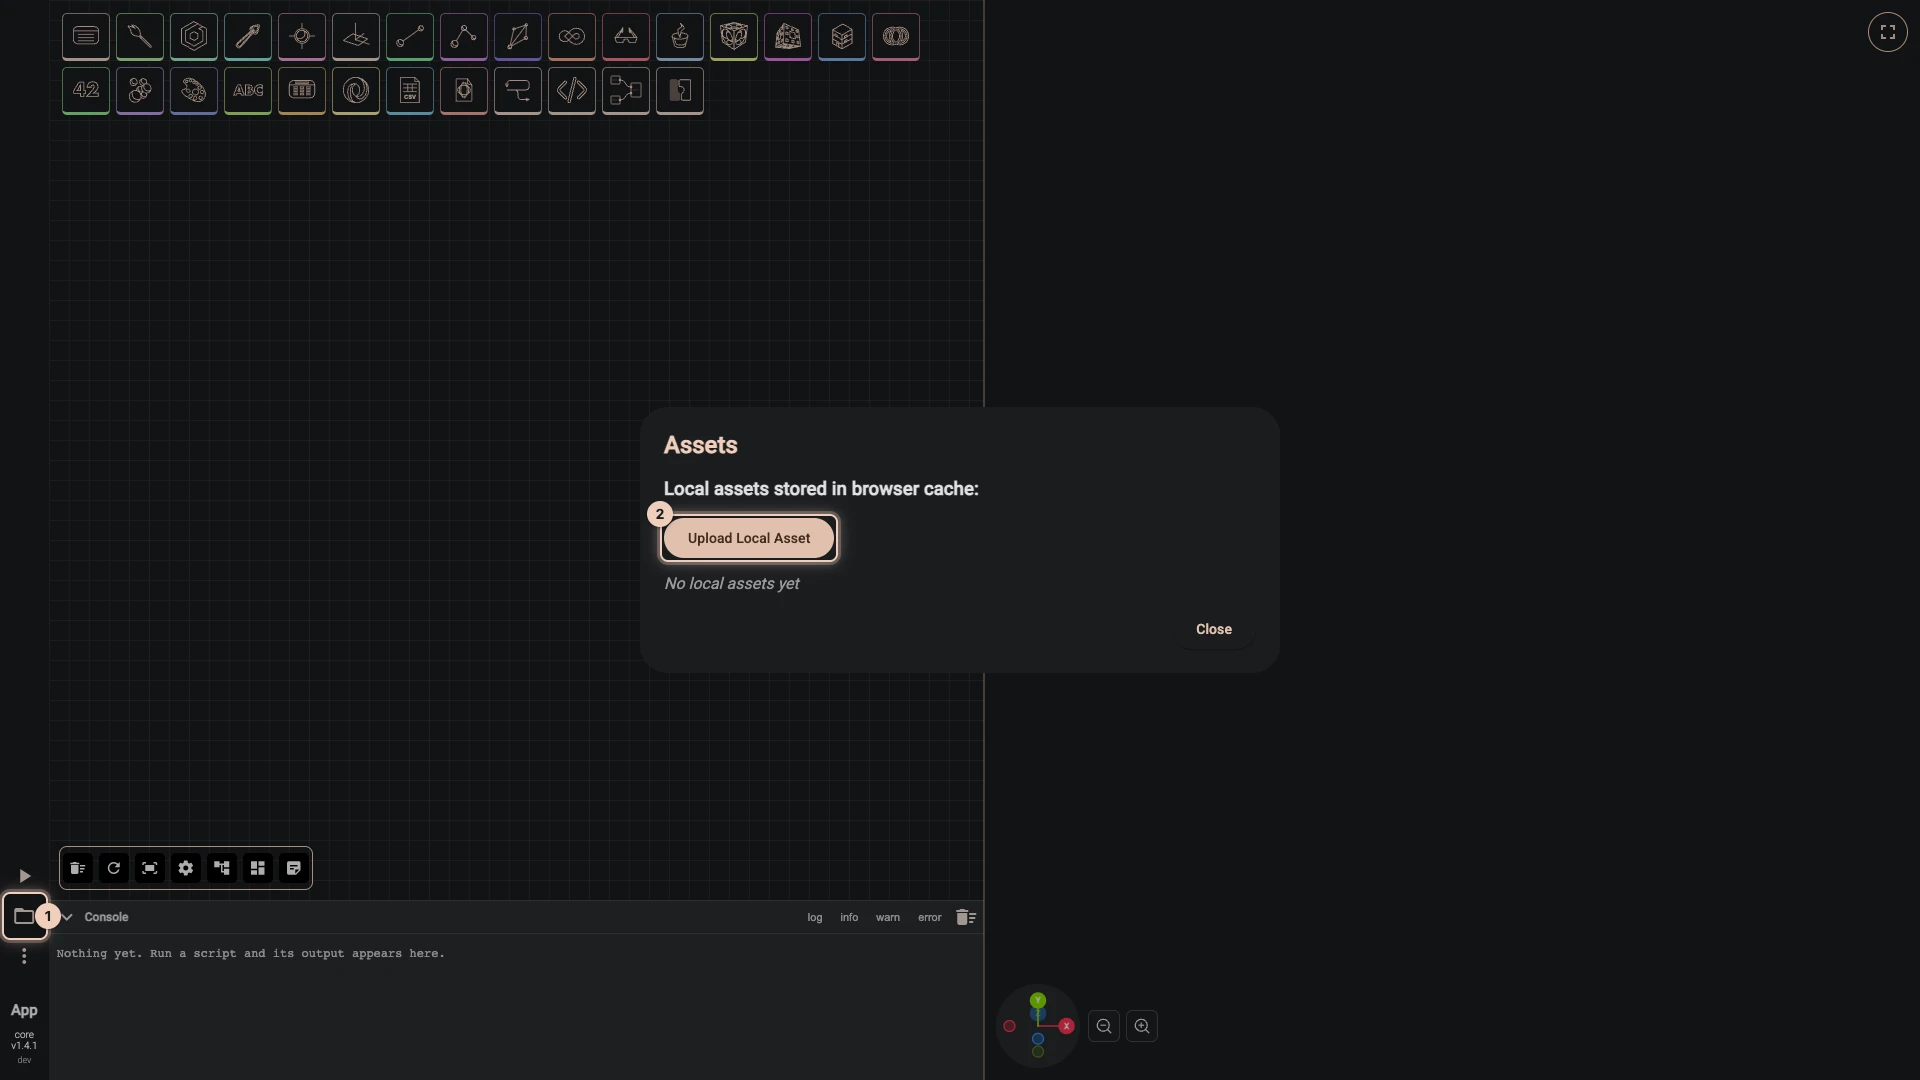
Task: Click the gear settings icon in canvas toolbar
Action: [x=186, y=868]
